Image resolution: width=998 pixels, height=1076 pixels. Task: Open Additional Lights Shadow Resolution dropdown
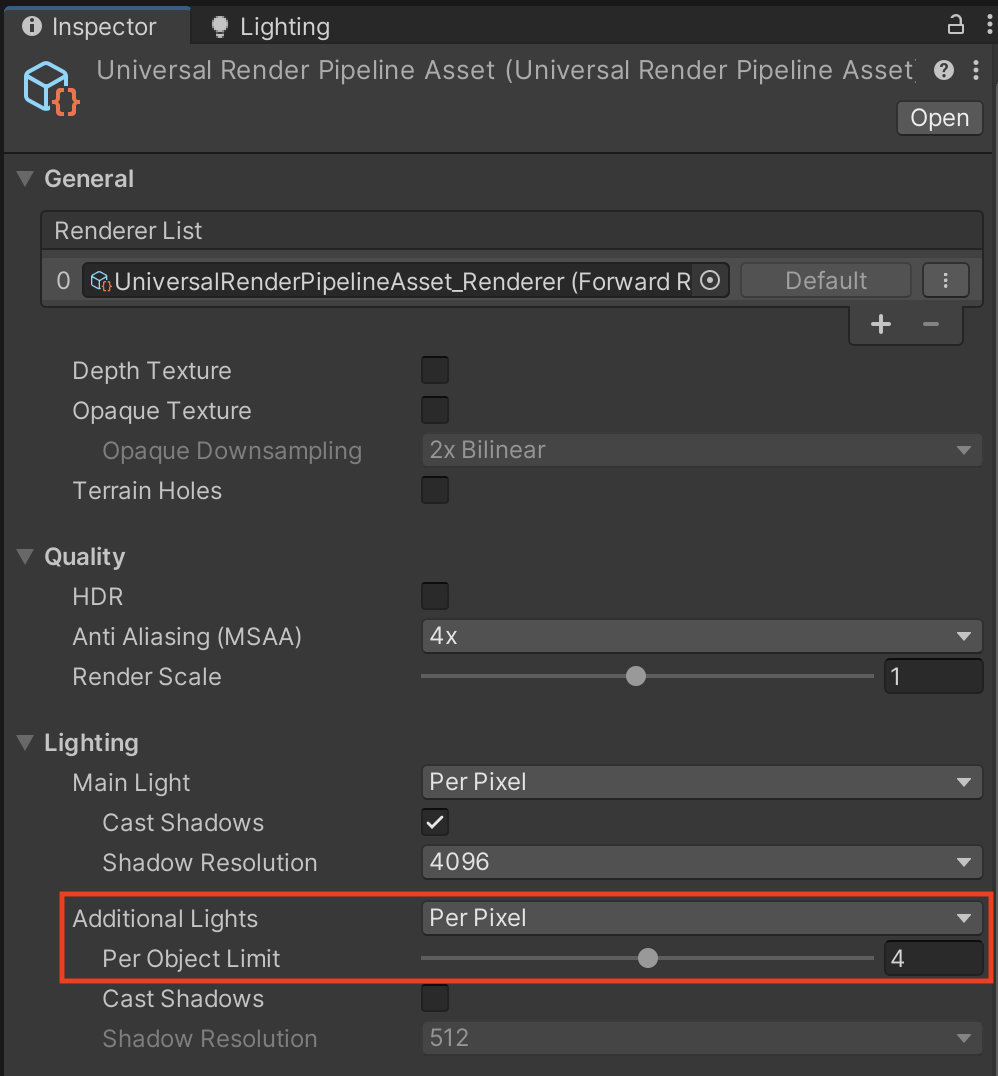point(701,1038)
